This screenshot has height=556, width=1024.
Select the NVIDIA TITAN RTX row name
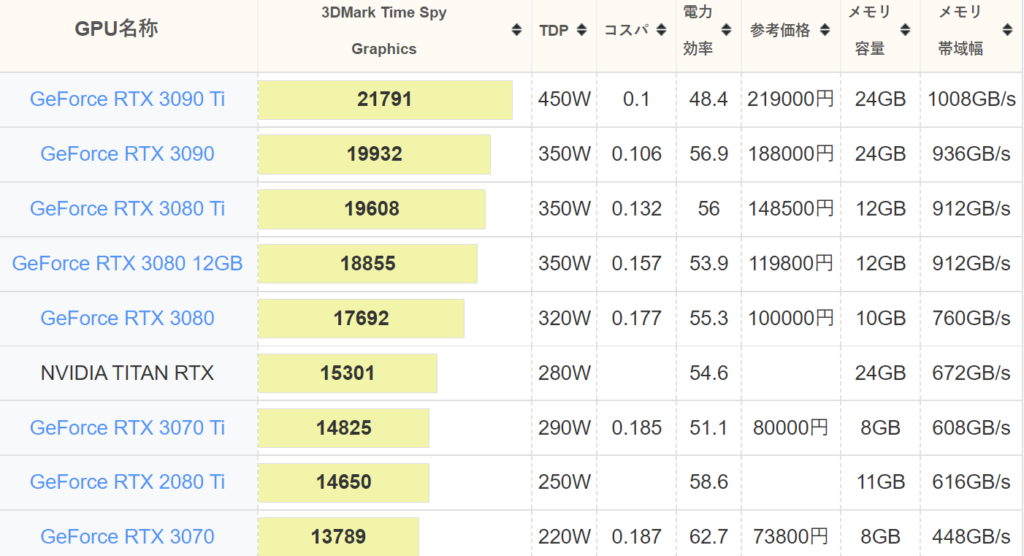tap(127, 372)
